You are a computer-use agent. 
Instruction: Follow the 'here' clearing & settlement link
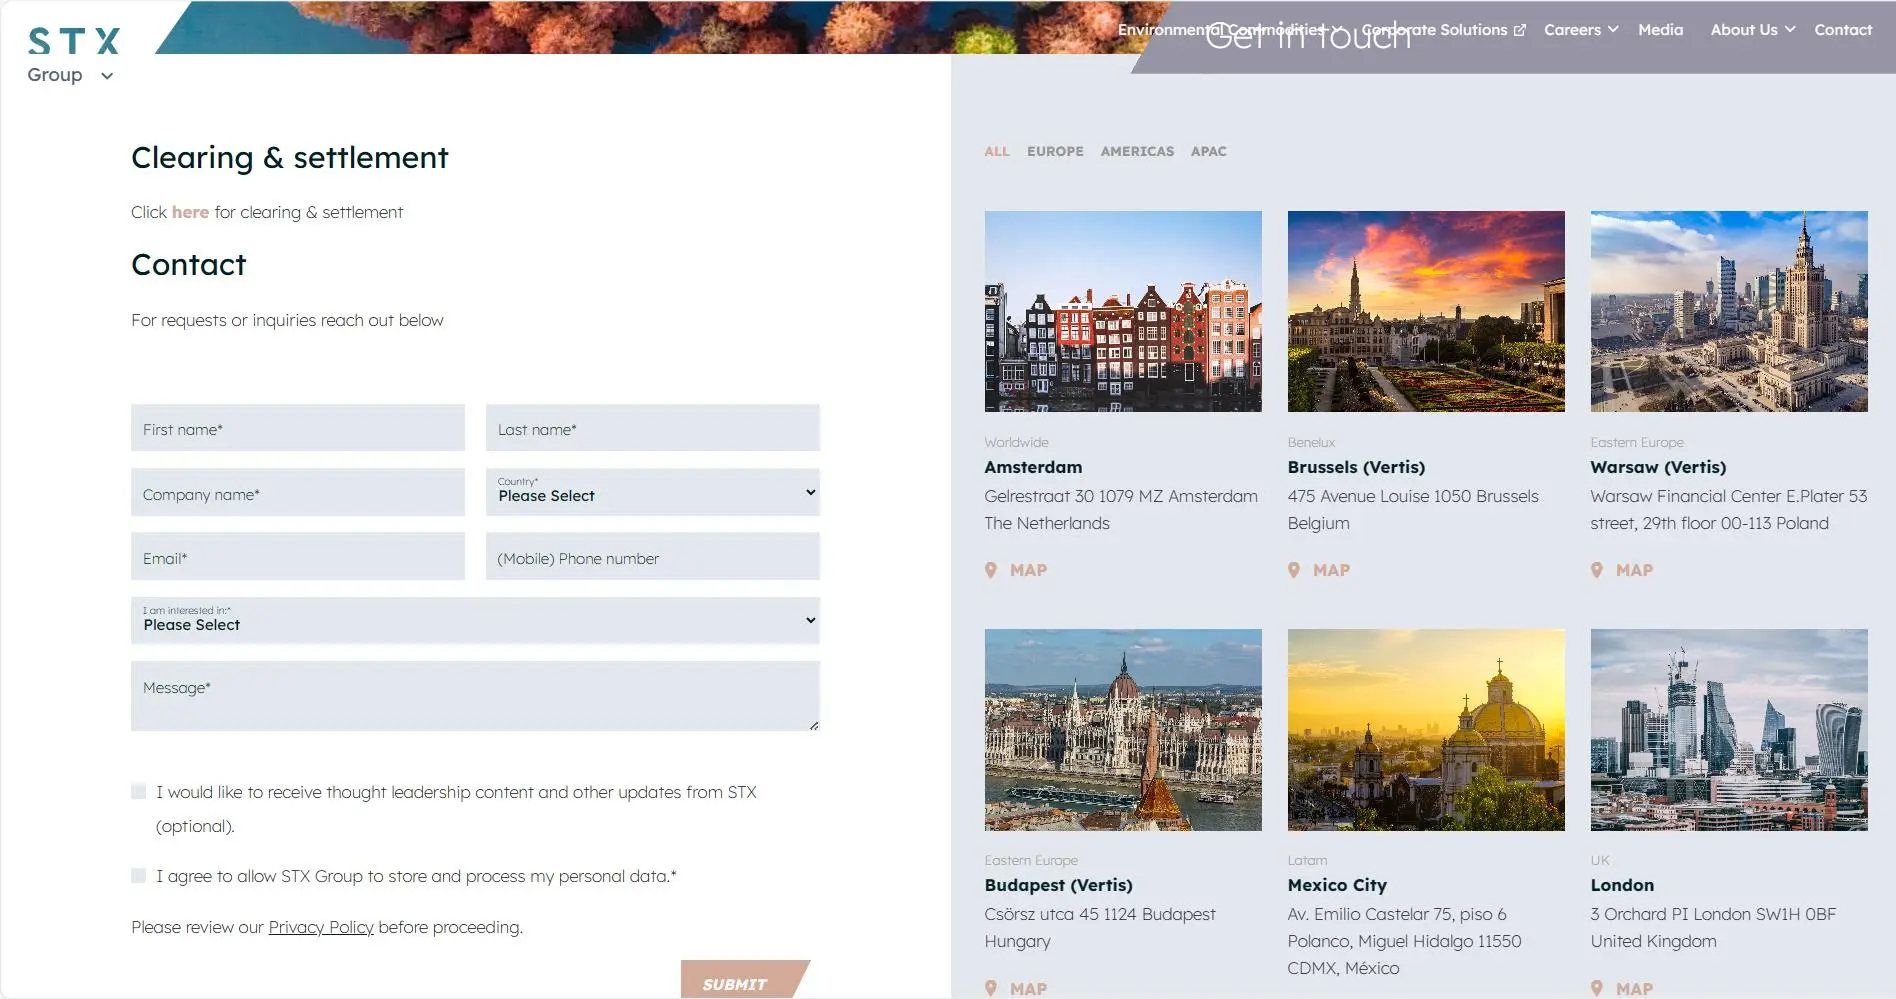tap(190, 212)
